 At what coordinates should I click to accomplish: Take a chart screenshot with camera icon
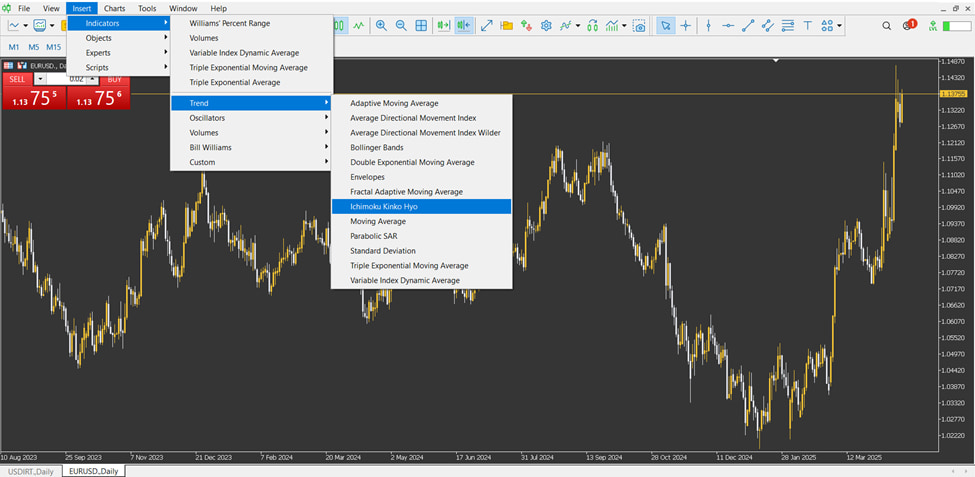639,25
